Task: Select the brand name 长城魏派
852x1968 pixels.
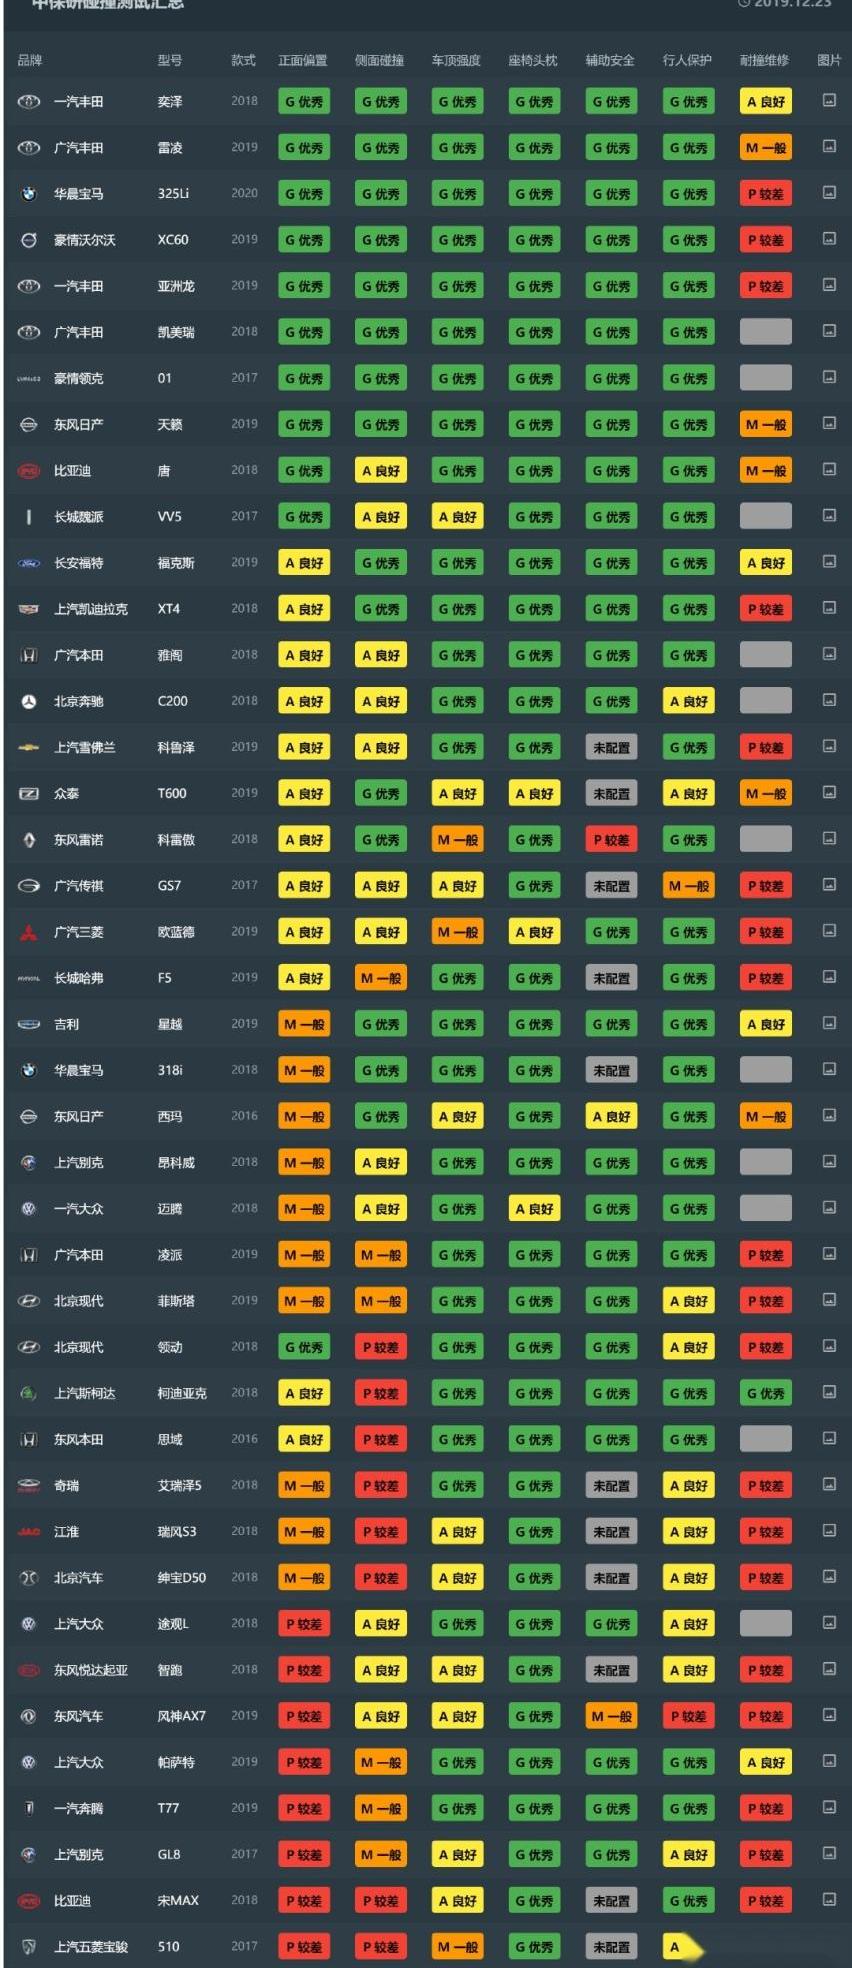Action: [79, 517]
